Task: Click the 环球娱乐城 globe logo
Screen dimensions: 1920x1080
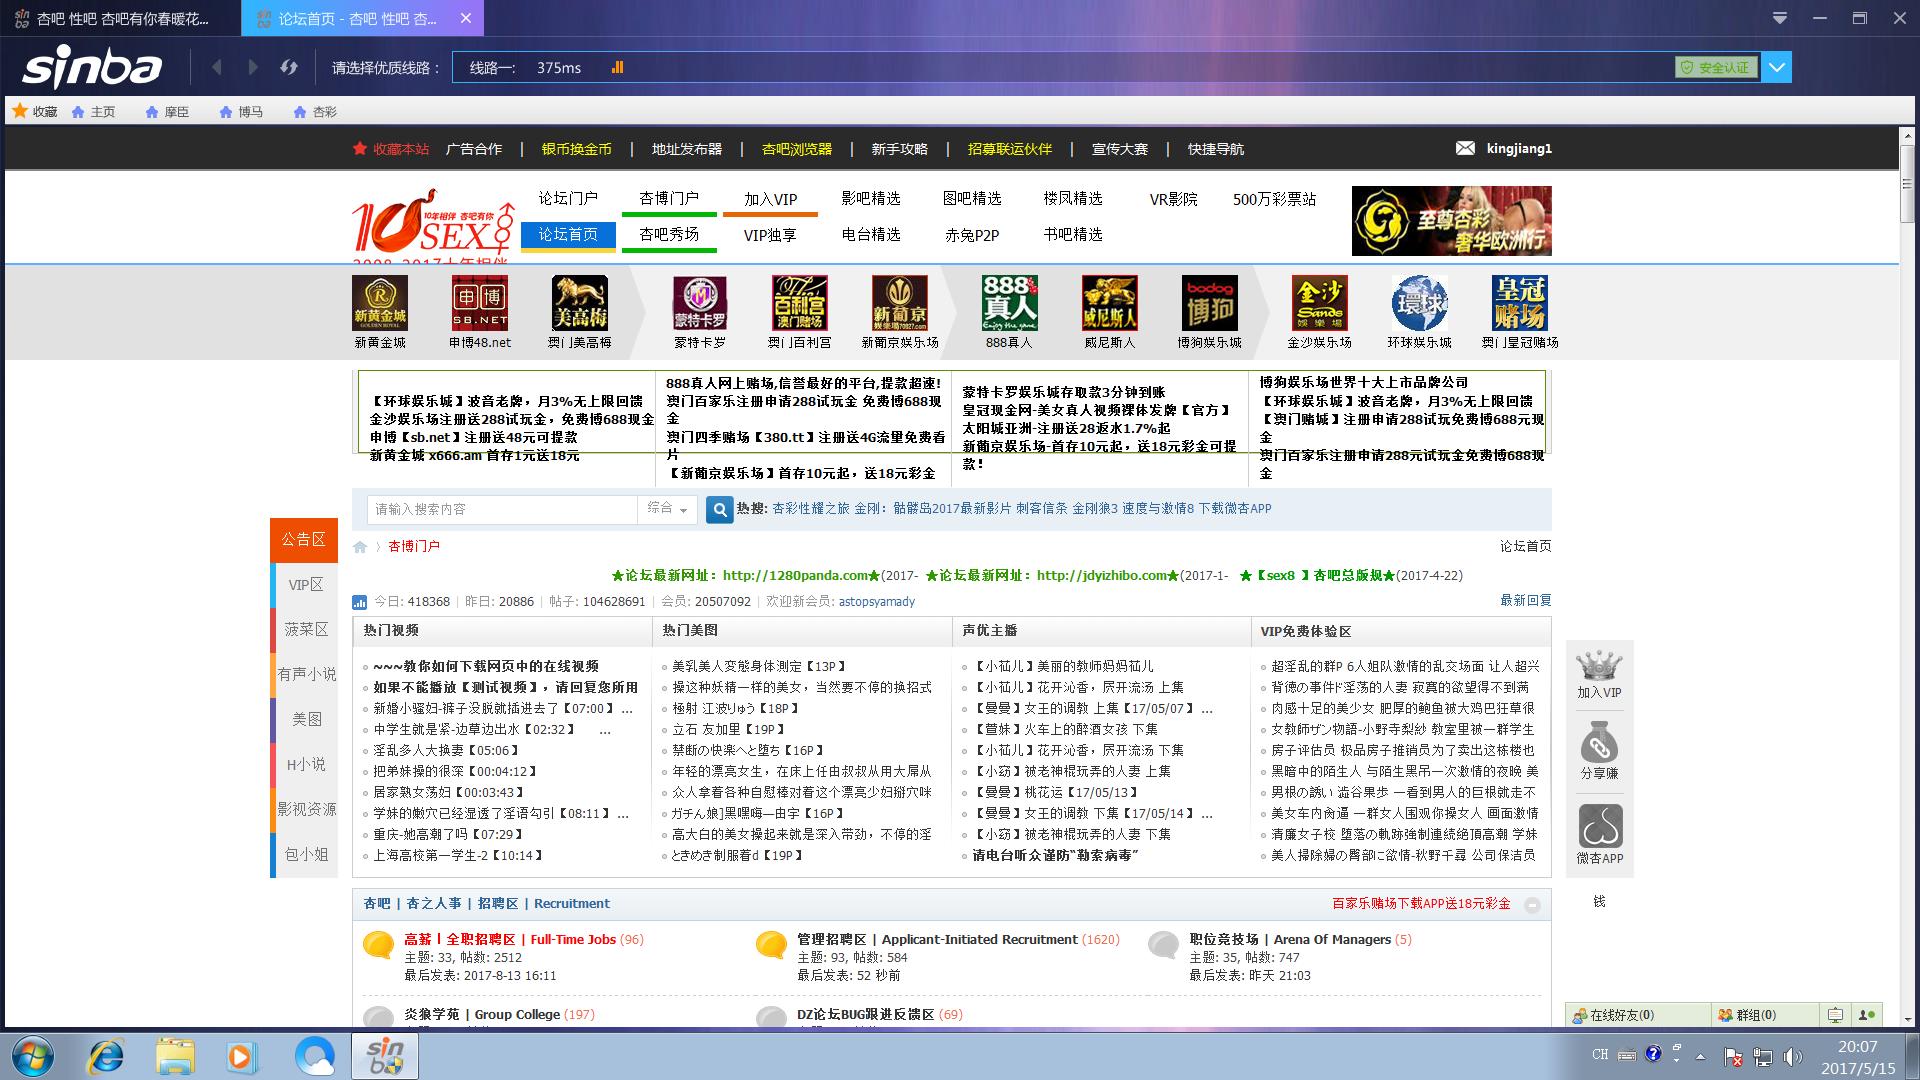Action: point(1419,303)
